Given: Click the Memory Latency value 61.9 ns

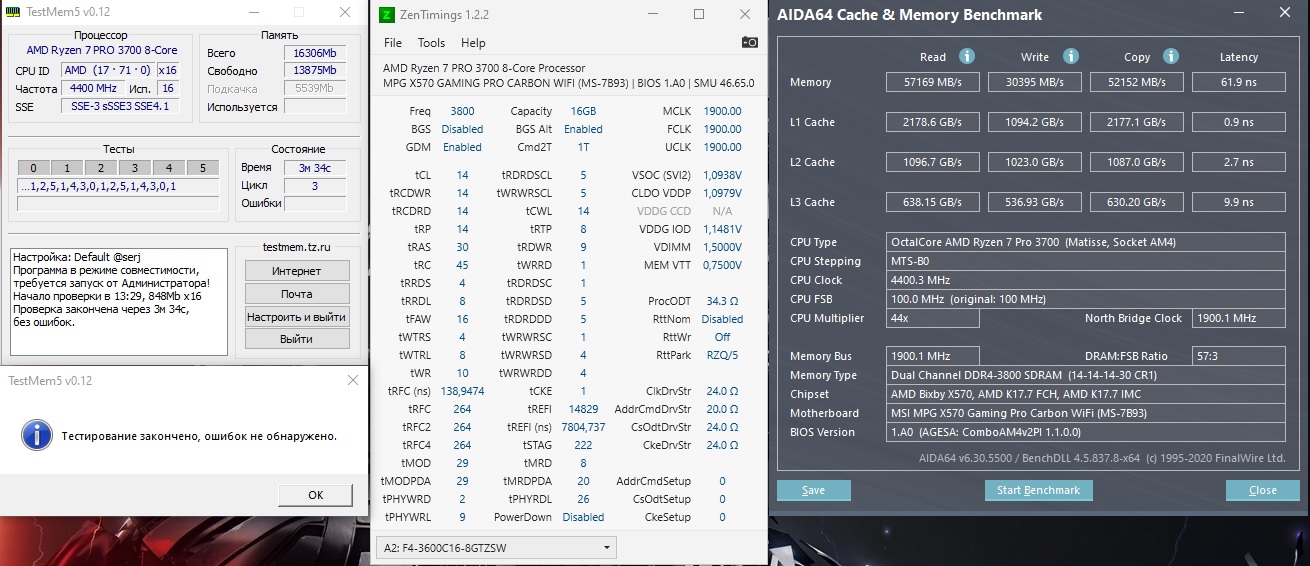Looking at the screenshot, I should (1238, 82).
